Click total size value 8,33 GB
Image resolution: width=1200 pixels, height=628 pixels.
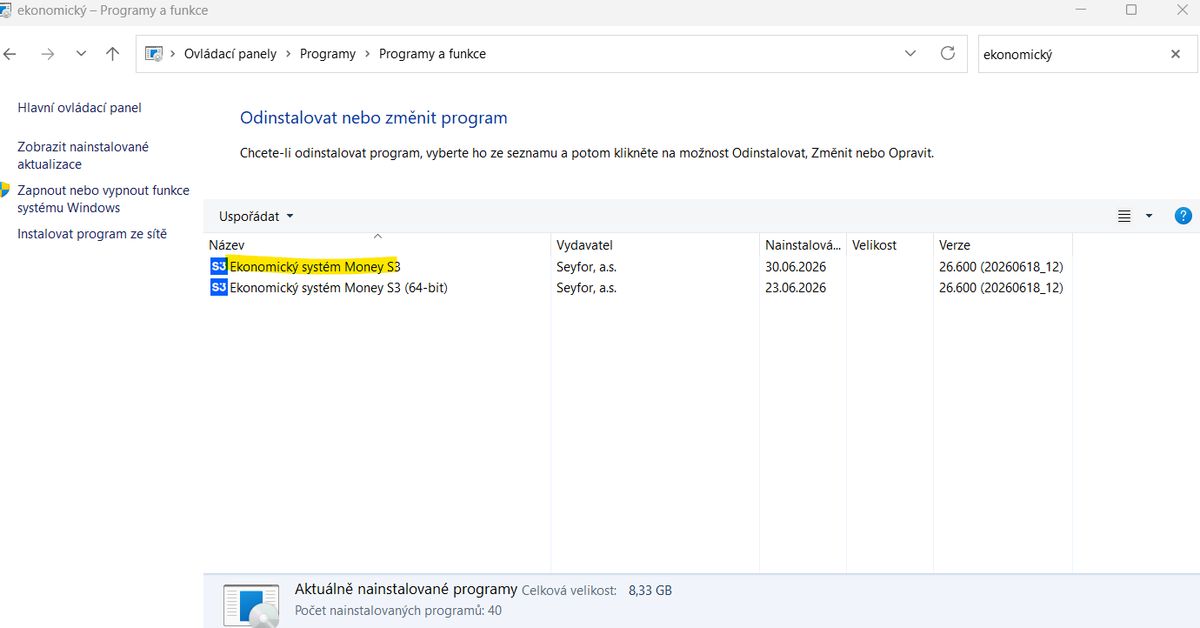click(650, 590)
